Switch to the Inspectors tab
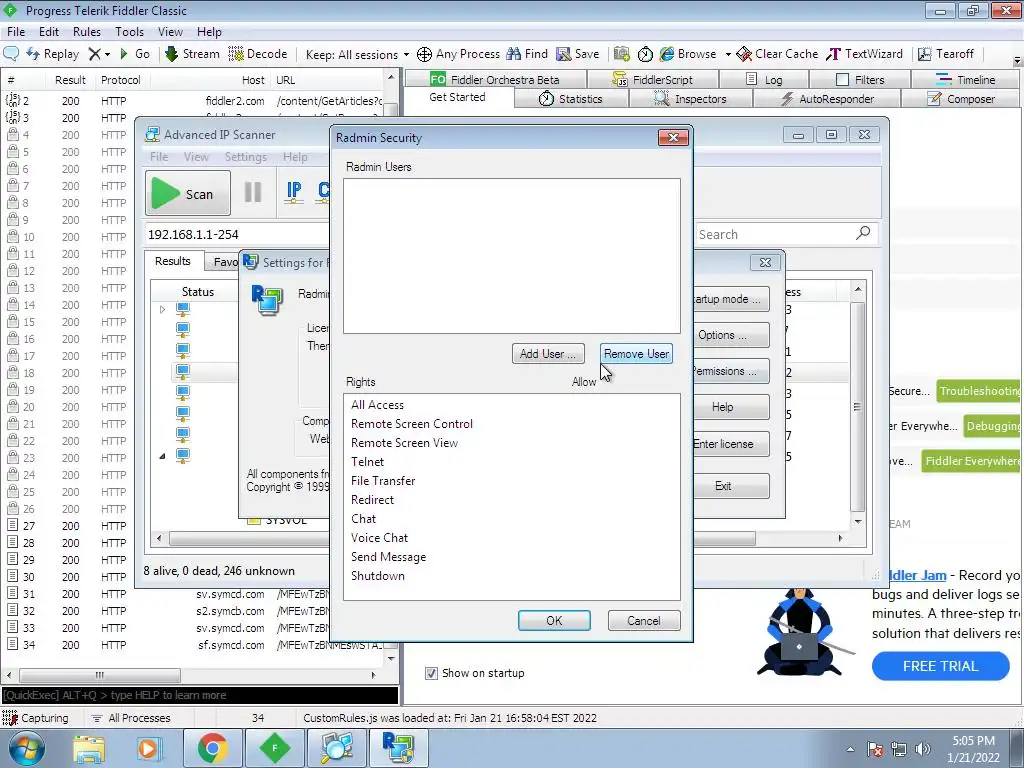 [690, 99]
